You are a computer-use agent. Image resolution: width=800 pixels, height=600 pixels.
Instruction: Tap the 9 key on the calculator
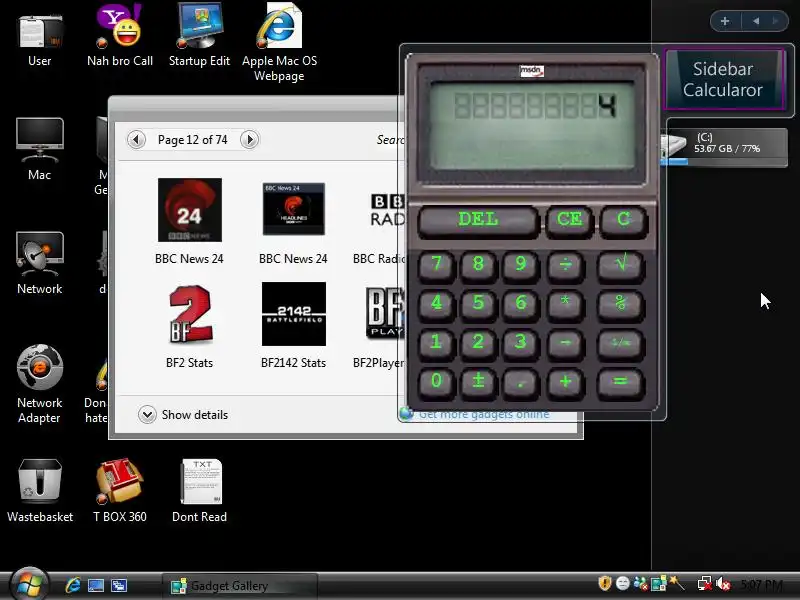tap(520, 266)
